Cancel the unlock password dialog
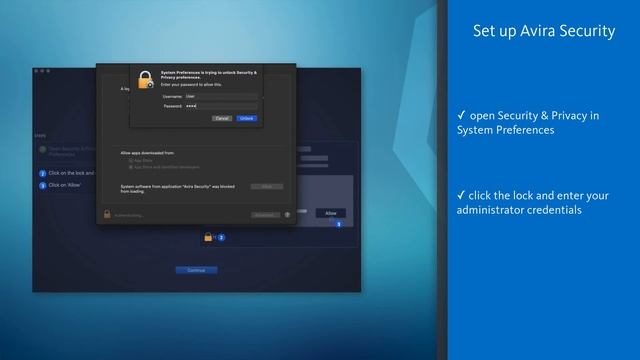The width and height of the screenshot is (640, 360). pos(222,118)
